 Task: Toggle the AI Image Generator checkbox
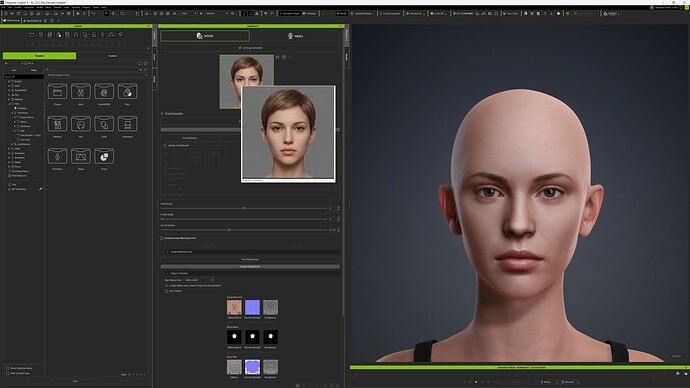pos(240,48)
